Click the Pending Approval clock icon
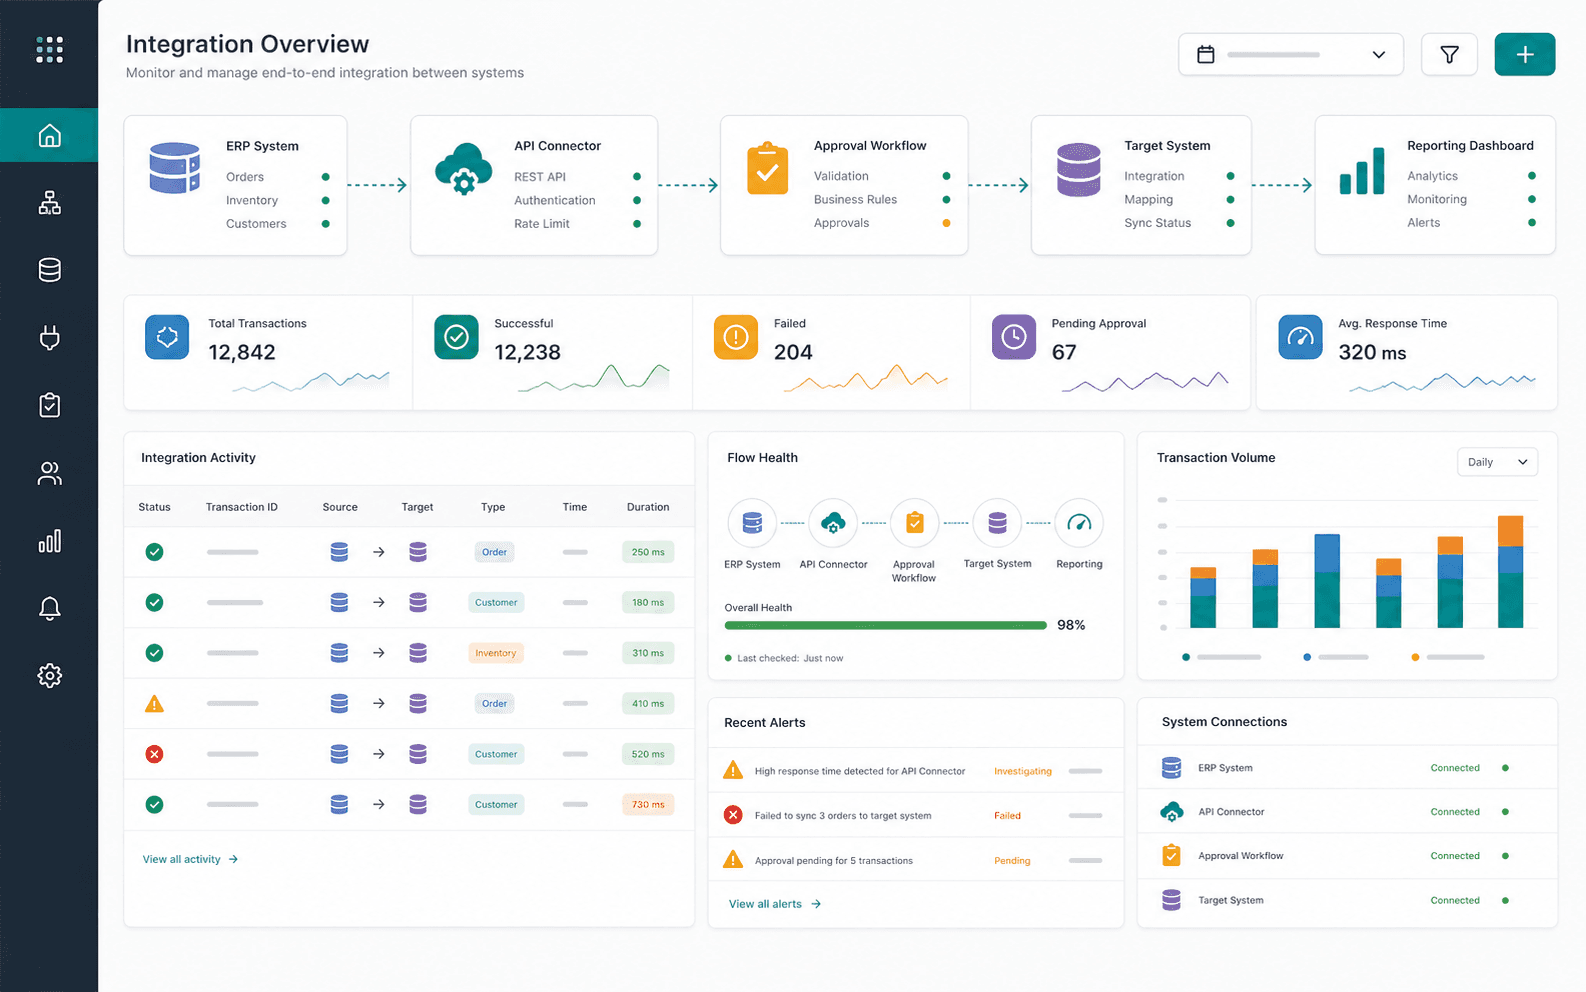The image size is (1586, 992). coord(1014,337)
